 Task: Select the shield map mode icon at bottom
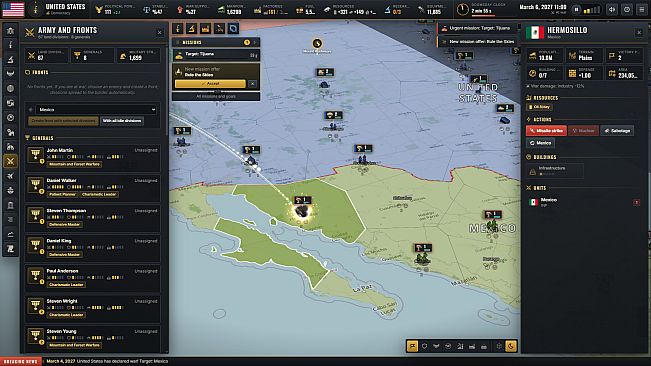(424, 346)
